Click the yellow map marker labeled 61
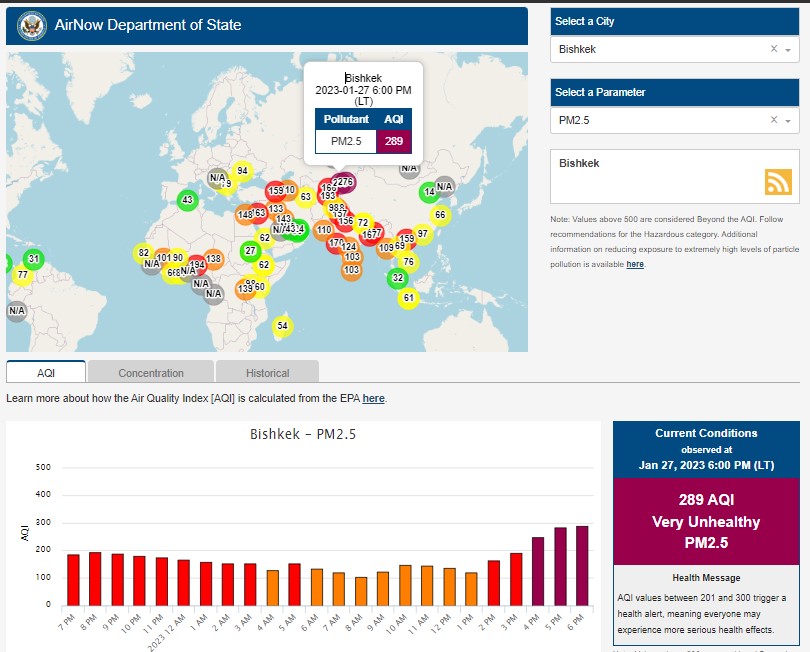This screenshot has width=810, height=652. (x=408, y=298)
